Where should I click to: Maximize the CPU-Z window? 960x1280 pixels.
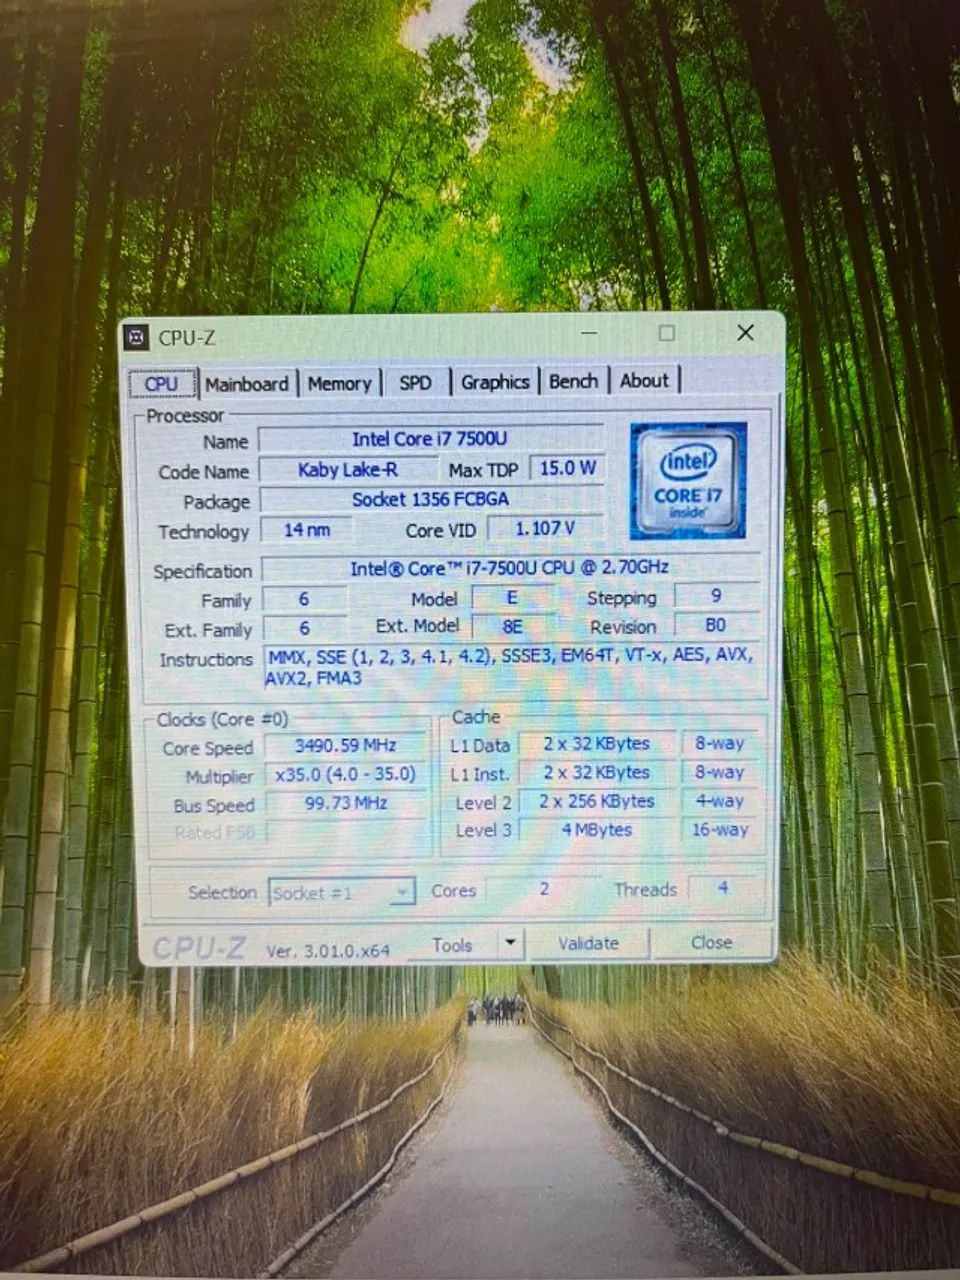coord(667,333)
